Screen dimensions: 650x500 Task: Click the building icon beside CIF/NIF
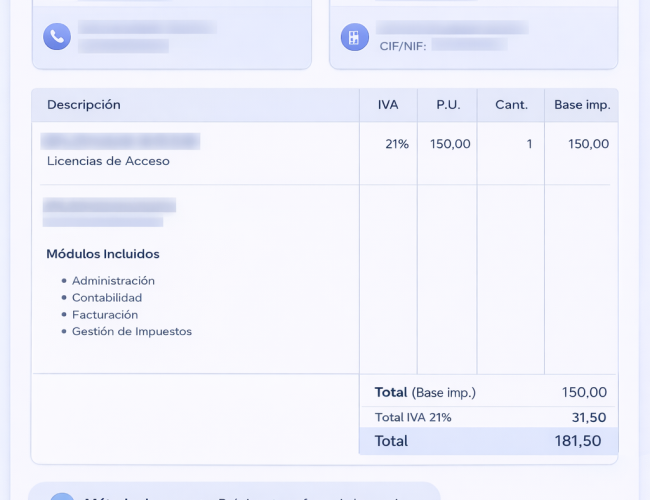[352, 37]
